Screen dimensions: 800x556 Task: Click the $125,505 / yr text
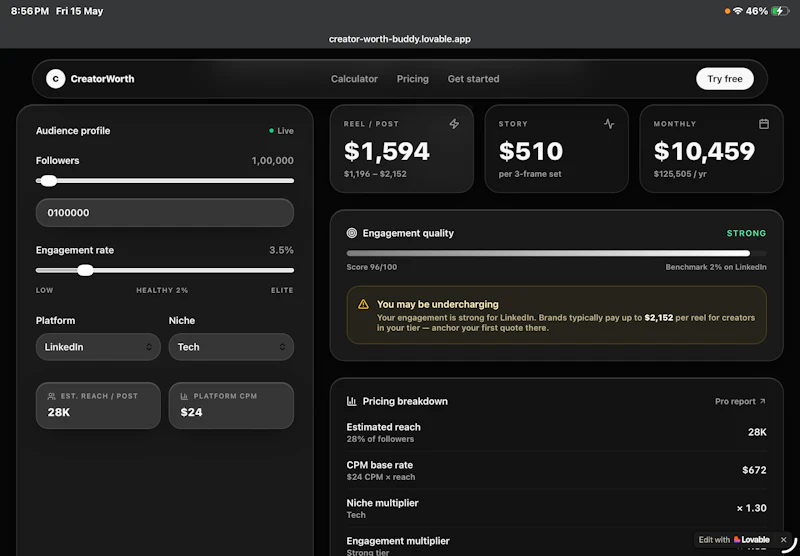[x=680, y=174]
